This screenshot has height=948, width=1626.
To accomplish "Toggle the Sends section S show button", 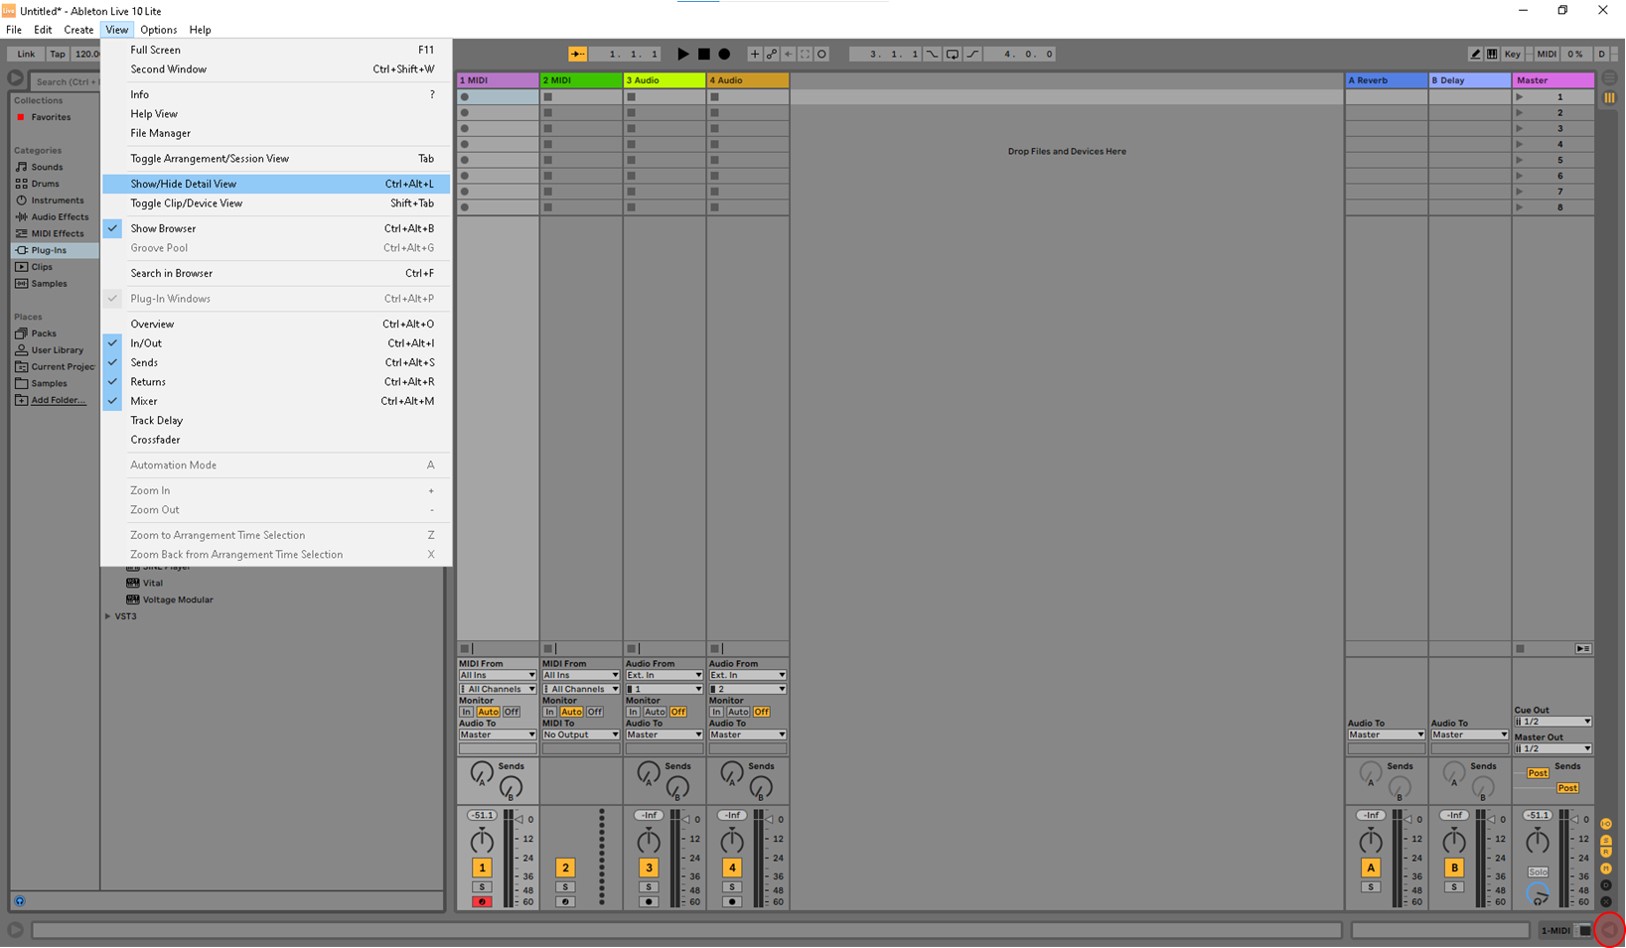I will pyautogui.click(x=1606, y=840).
